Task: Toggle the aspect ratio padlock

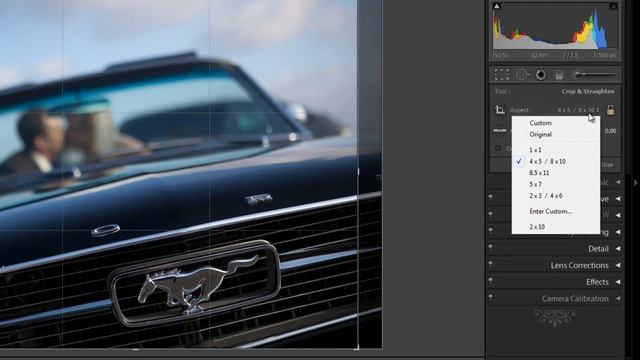Action: 611,110
